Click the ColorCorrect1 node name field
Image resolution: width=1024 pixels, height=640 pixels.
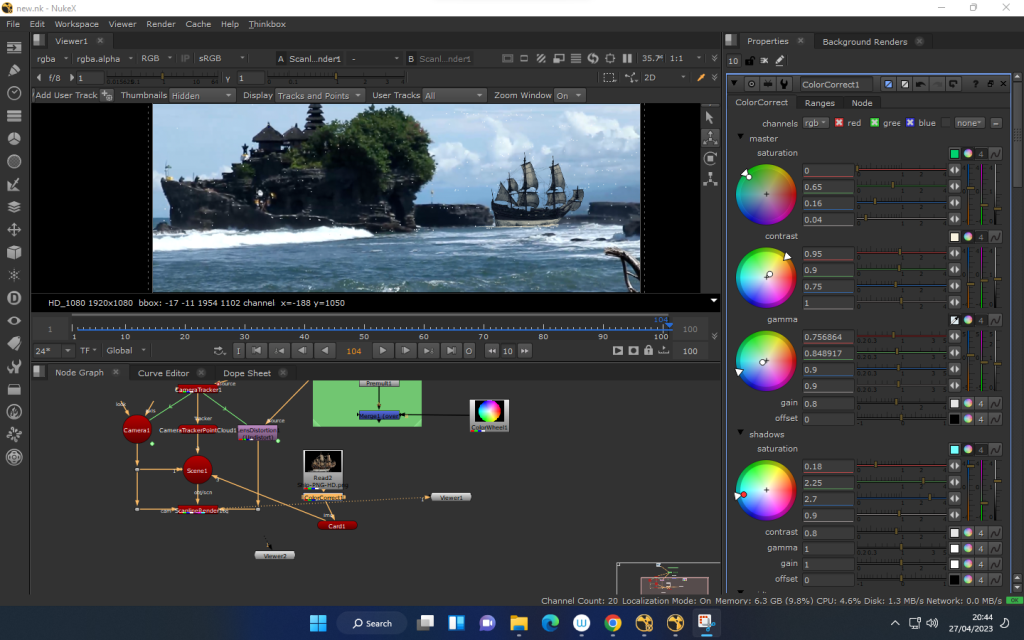coord(837,84)
